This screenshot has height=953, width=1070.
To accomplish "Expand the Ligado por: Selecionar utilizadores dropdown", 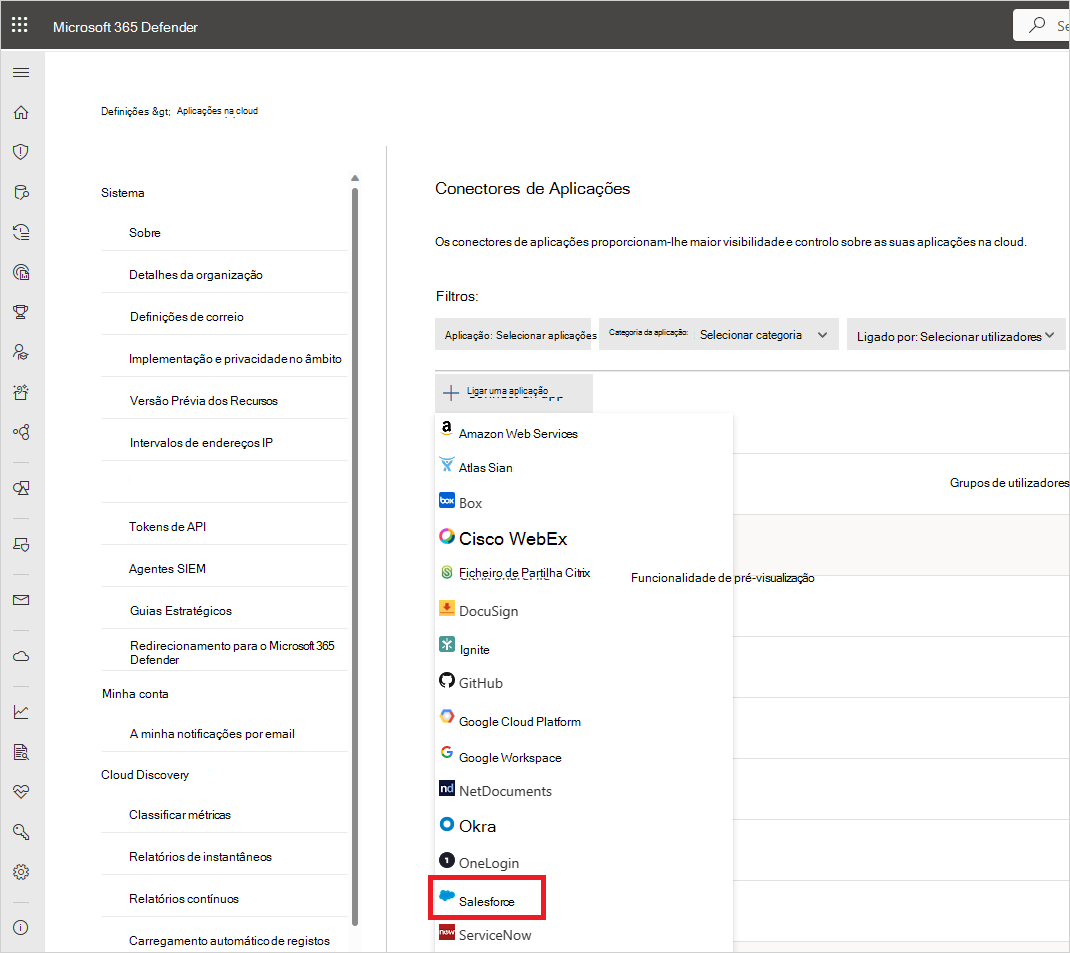I will coord(955,334).
